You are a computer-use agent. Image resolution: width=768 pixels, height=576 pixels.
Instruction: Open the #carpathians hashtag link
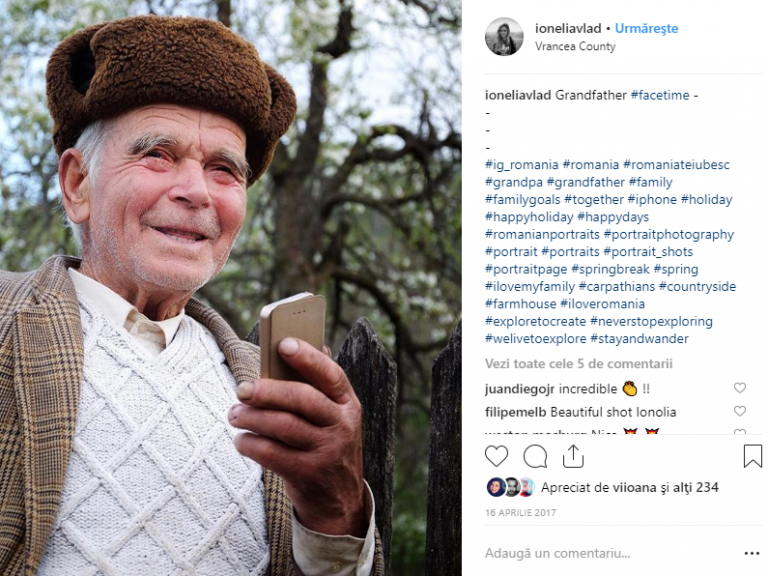pyautogui.click(x=617, y=287)
